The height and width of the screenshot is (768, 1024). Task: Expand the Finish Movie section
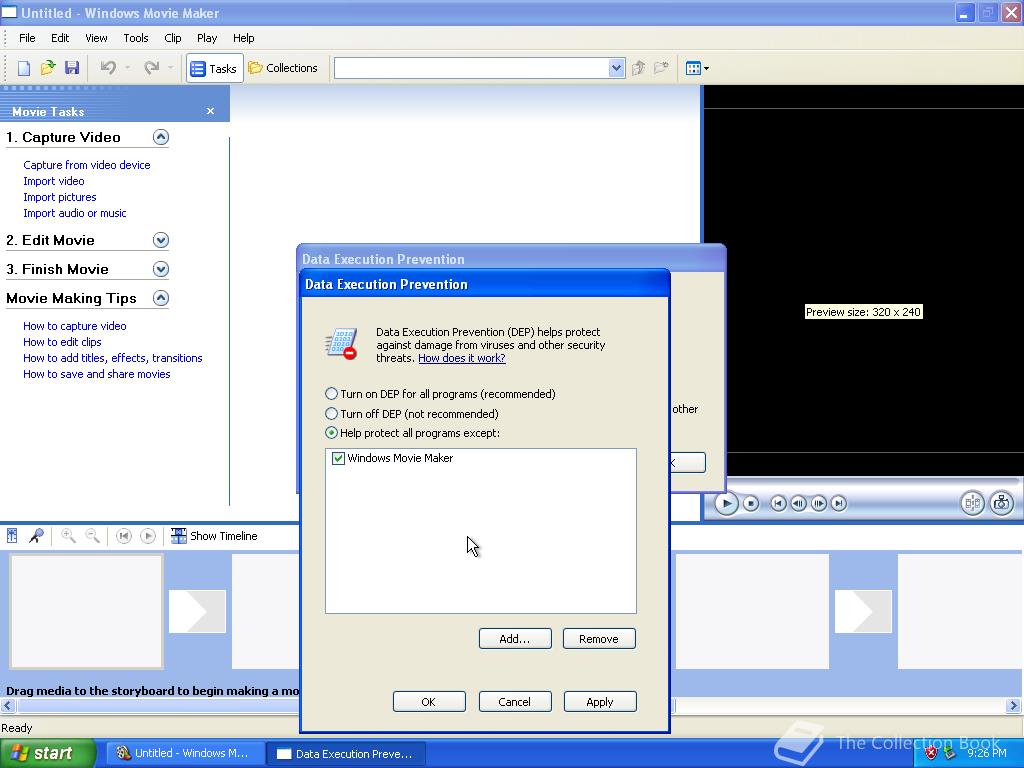[x=161, y=269]
